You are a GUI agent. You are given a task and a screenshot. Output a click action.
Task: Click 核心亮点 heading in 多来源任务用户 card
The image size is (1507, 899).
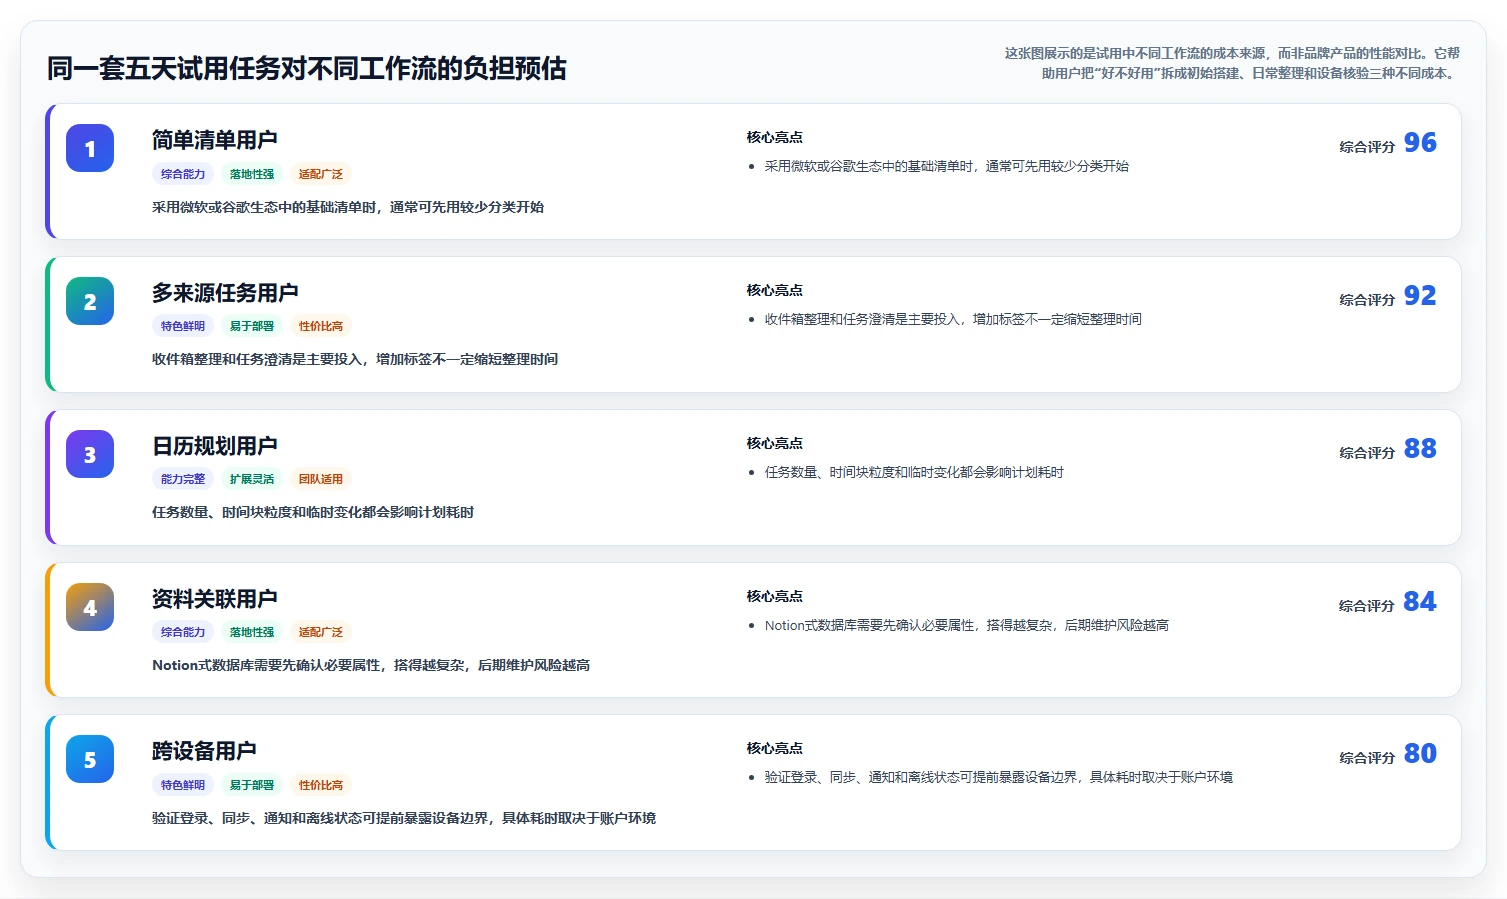pyautogui.click(x=775, y=291)
